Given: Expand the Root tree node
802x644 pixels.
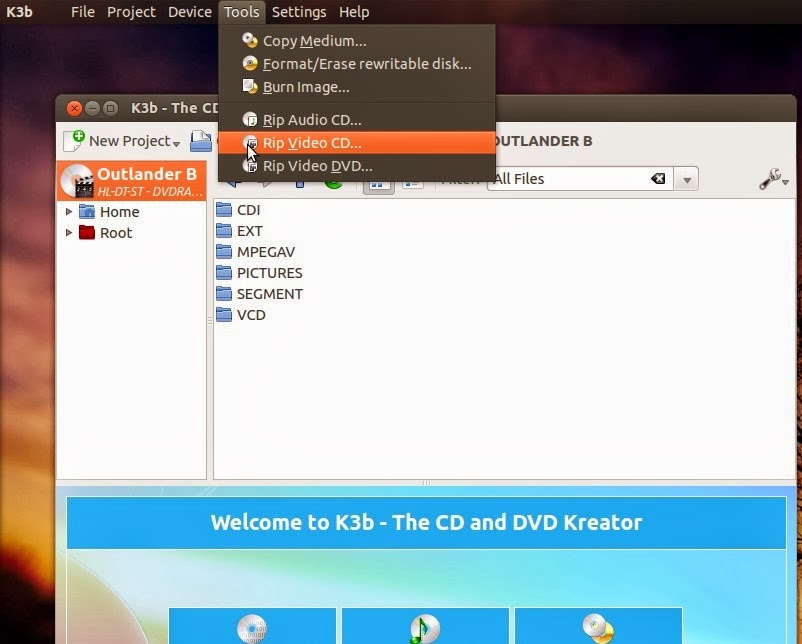Looking at the screenshot, I should pos(69,232).
